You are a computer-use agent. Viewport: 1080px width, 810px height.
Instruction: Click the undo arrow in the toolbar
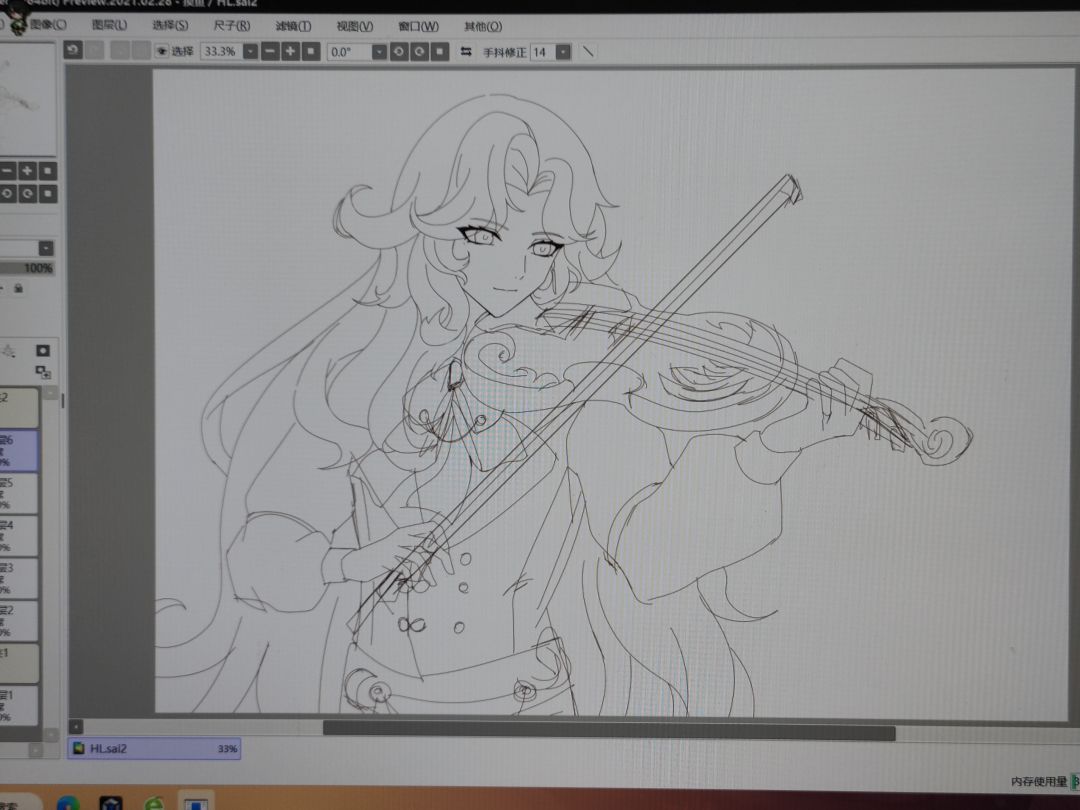pyautogui.click(x=73, y=50)
